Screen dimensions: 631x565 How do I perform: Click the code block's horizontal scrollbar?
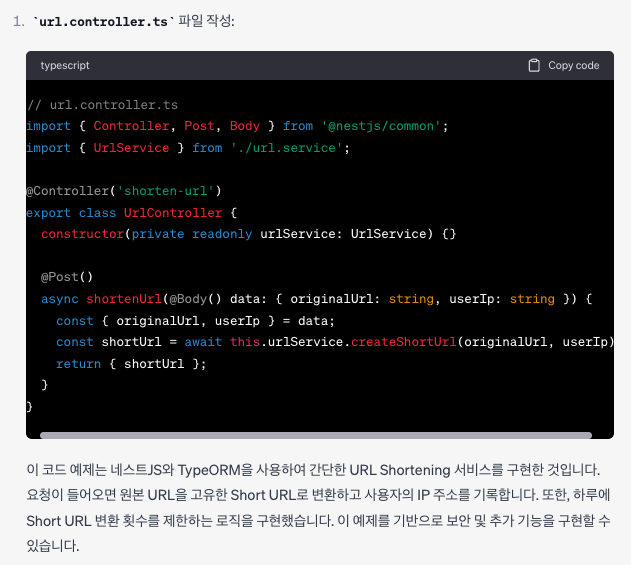click(316, 435)
